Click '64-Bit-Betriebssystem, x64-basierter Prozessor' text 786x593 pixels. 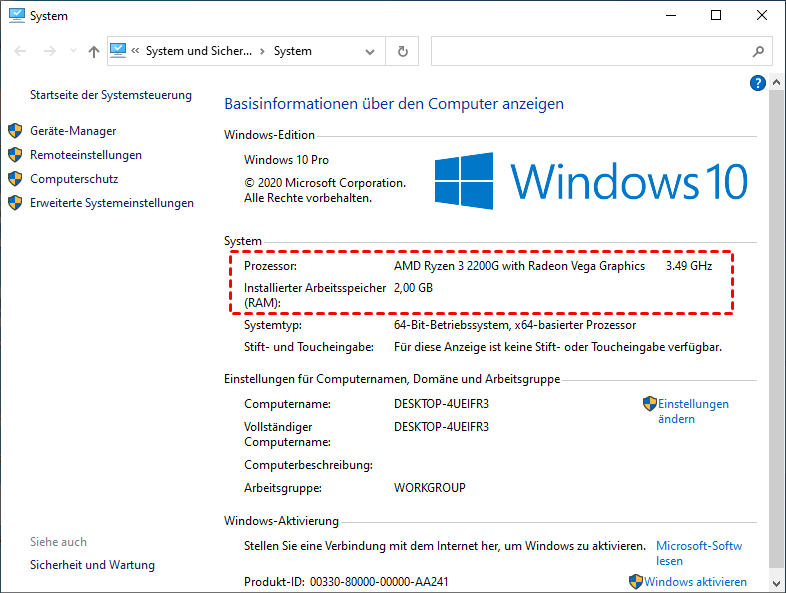515,325
